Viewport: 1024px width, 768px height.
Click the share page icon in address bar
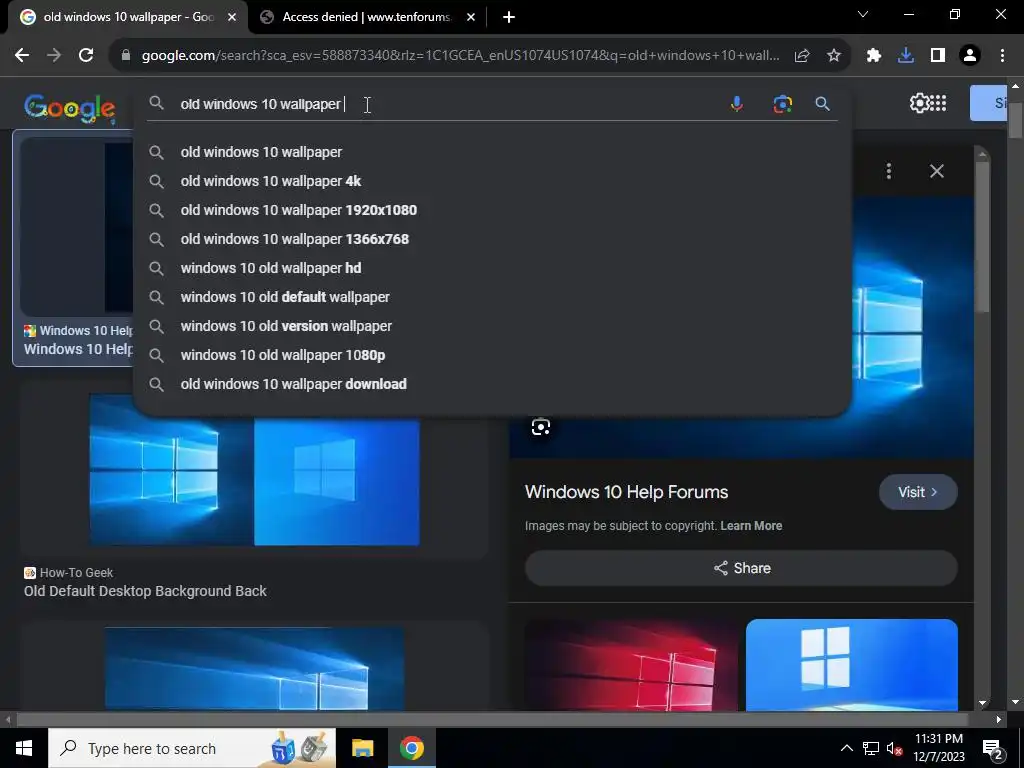click(x=802, y=56)
